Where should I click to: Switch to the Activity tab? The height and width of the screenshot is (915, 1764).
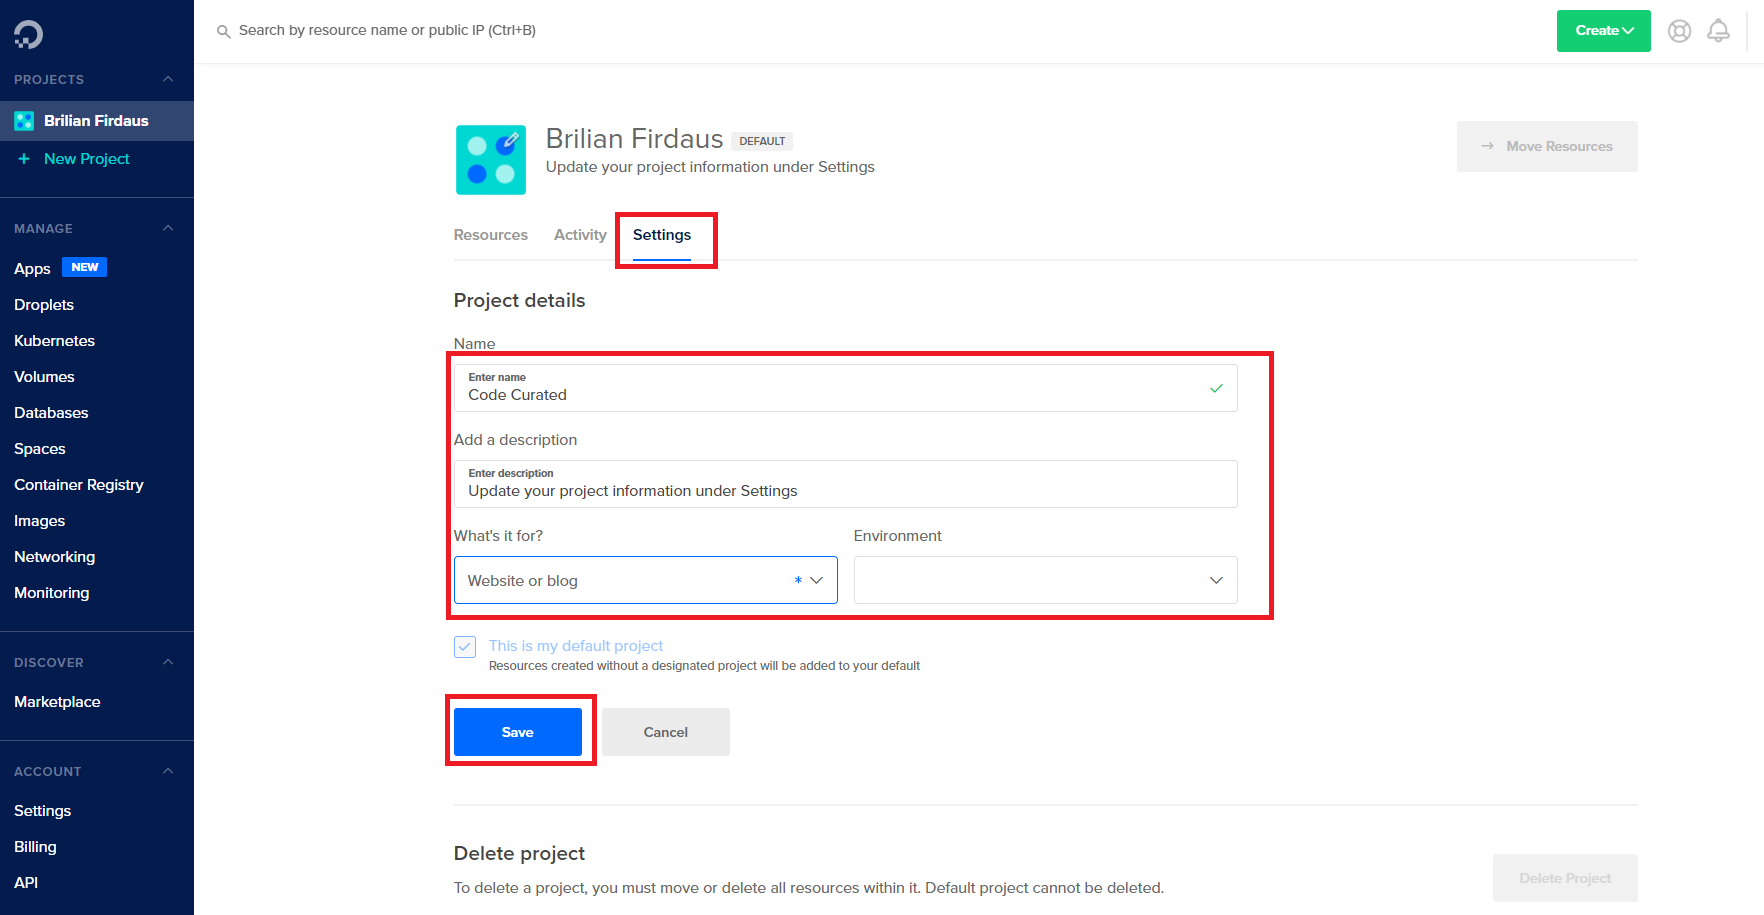coord(580,235)
